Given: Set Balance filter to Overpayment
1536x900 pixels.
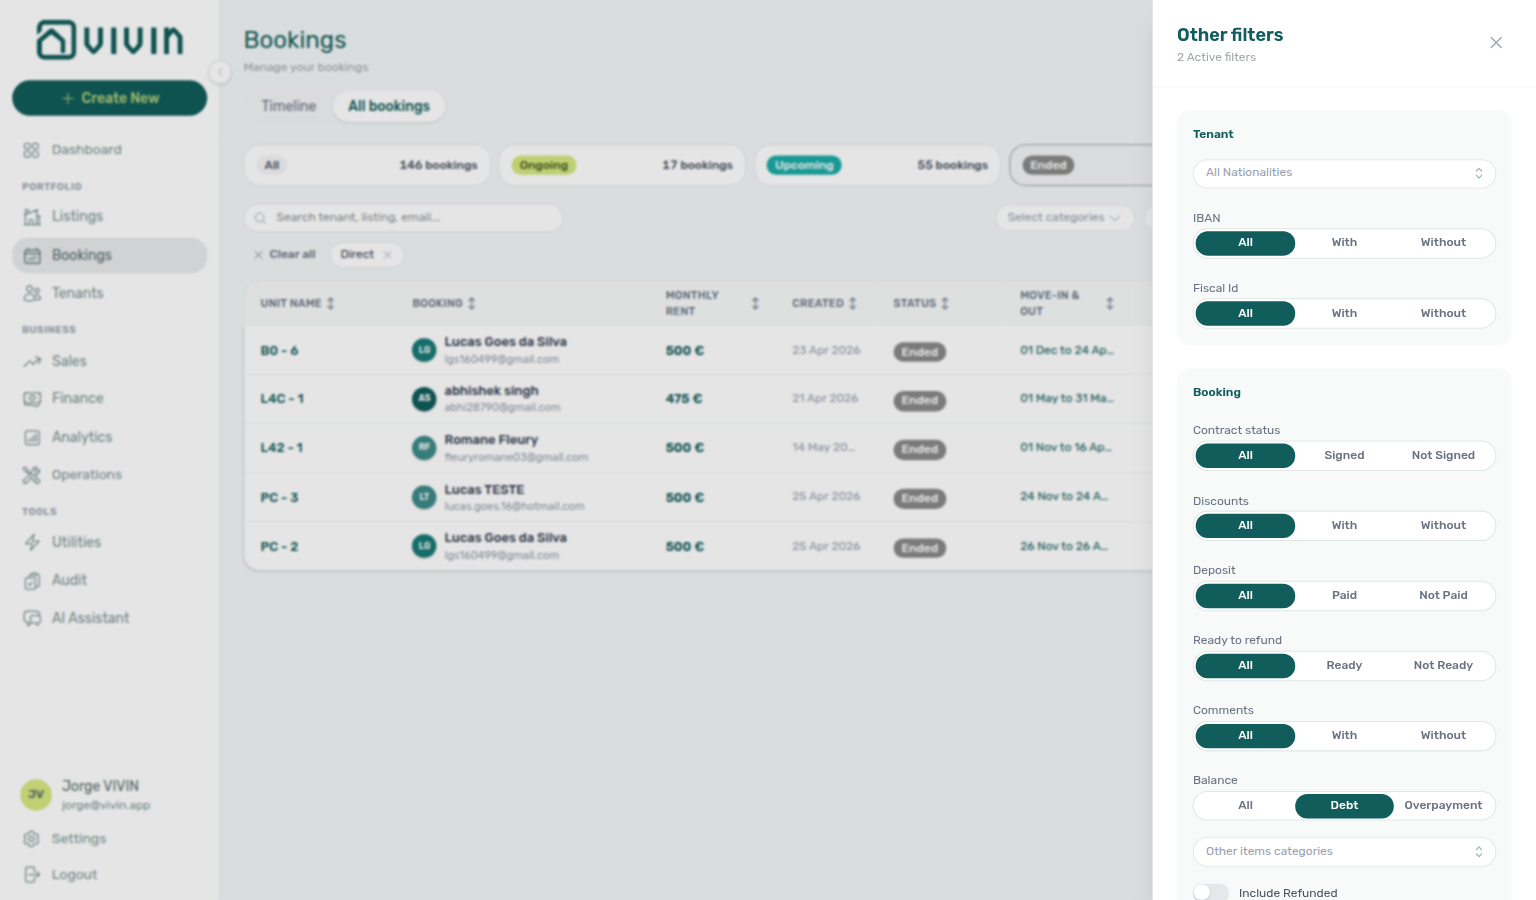Looking at the screenshot, I should [1443, 805].
